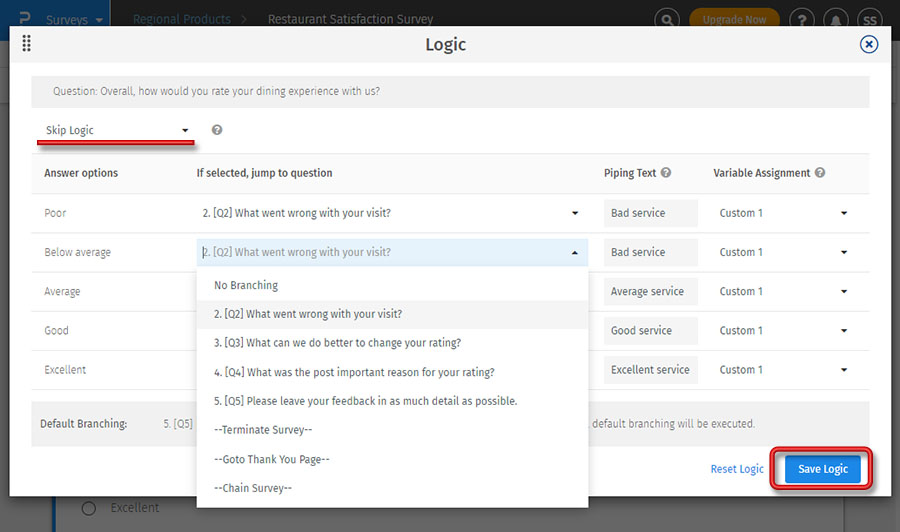The height and width of the screenshot is (532, 900).
Task: Click help icon beside Skip Logic dropdown
Action: (x=217, y=130)
